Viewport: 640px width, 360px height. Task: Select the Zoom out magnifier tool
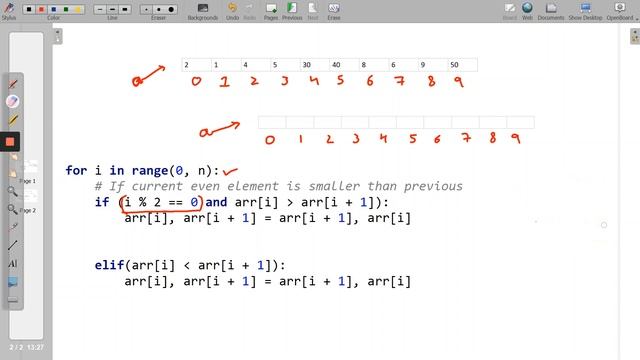pyautogui.click(x=13, y=209)
